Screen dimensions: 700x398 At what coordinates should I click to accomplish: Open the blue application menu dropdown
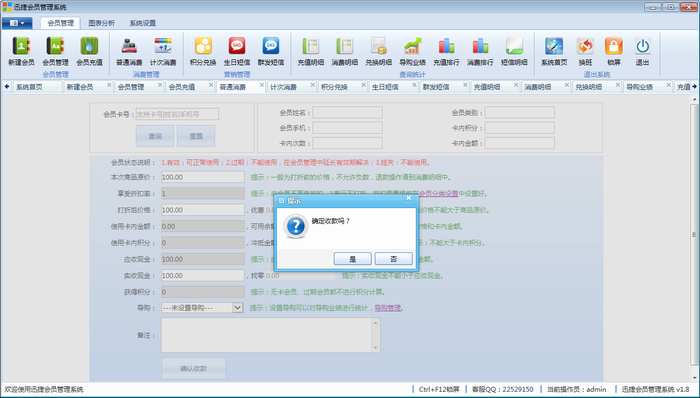(x=17, y=23)
